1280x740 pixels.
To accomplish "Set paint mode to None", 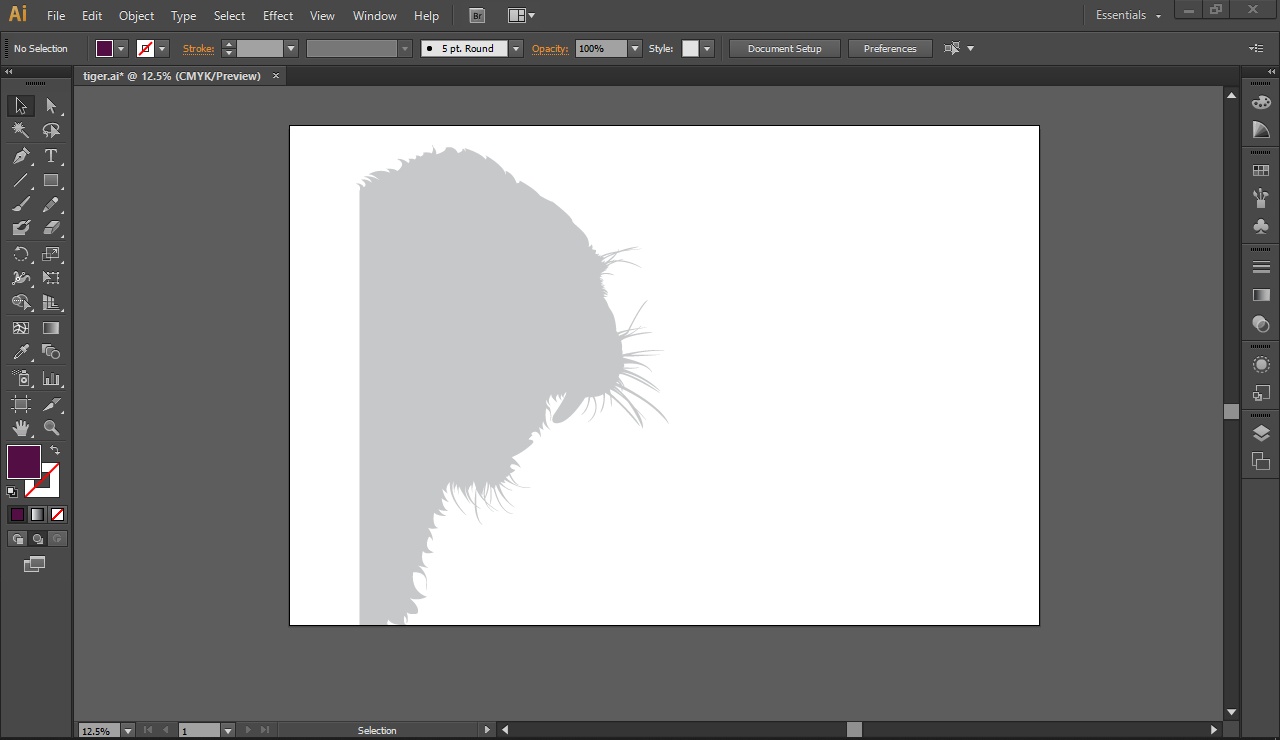I will click(58, 515).
